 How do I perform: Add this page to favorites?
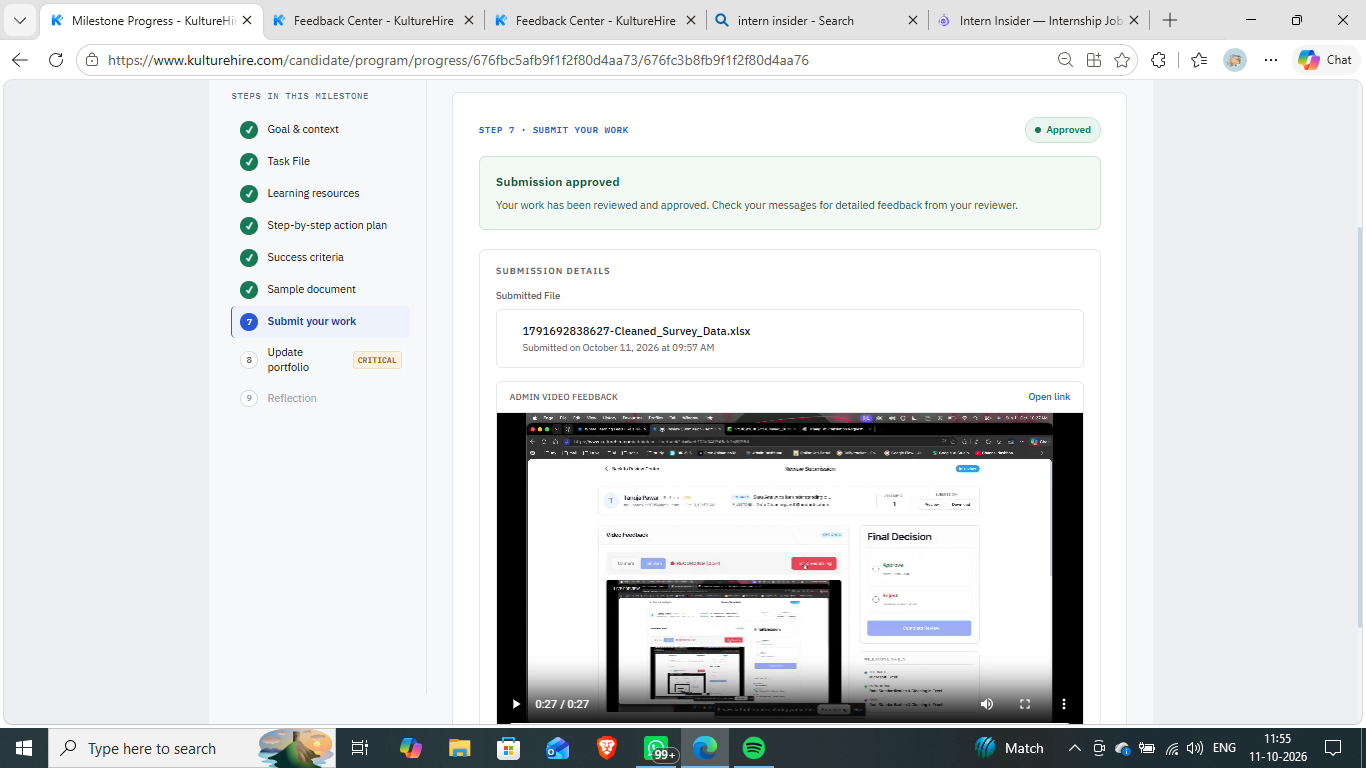tap(1122, 60)
